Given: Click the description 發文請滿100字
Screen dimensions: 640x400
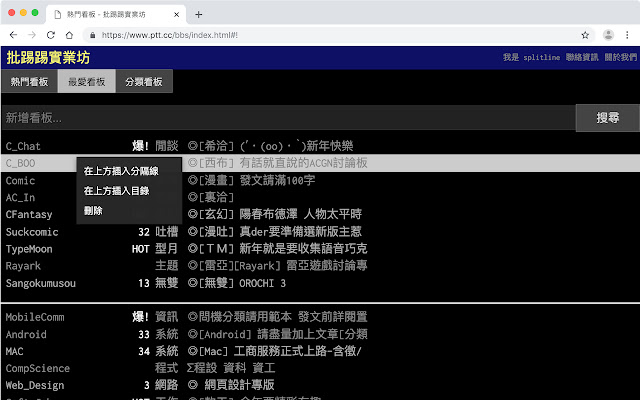Looking at the screenshot, I should [x=277, y=180].
